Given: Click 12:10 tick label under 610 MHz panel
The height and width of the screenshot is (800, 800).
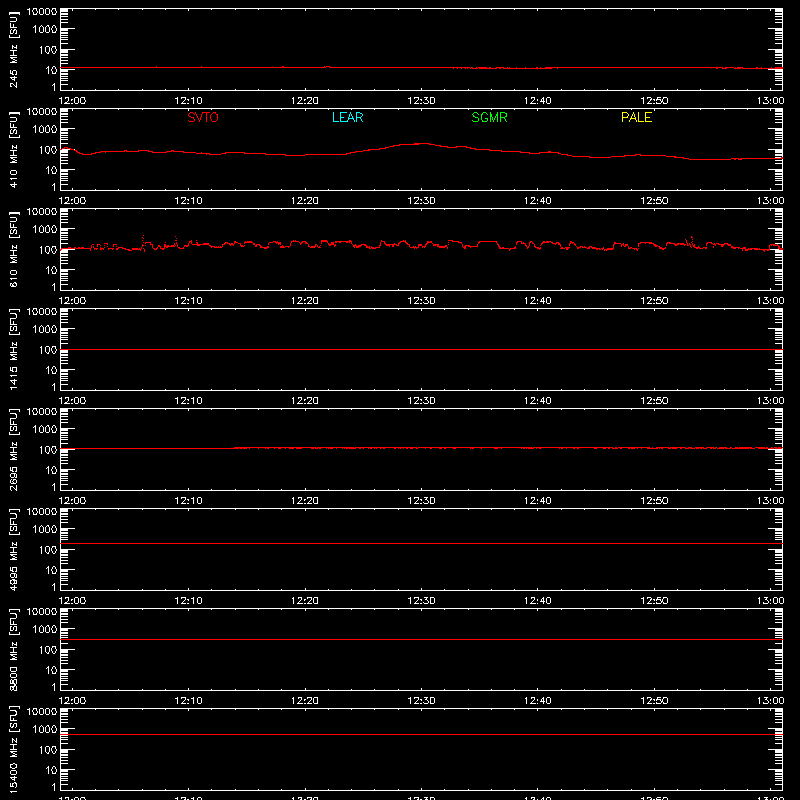Looking at the screenshot, I should click(x=188, y=301).
